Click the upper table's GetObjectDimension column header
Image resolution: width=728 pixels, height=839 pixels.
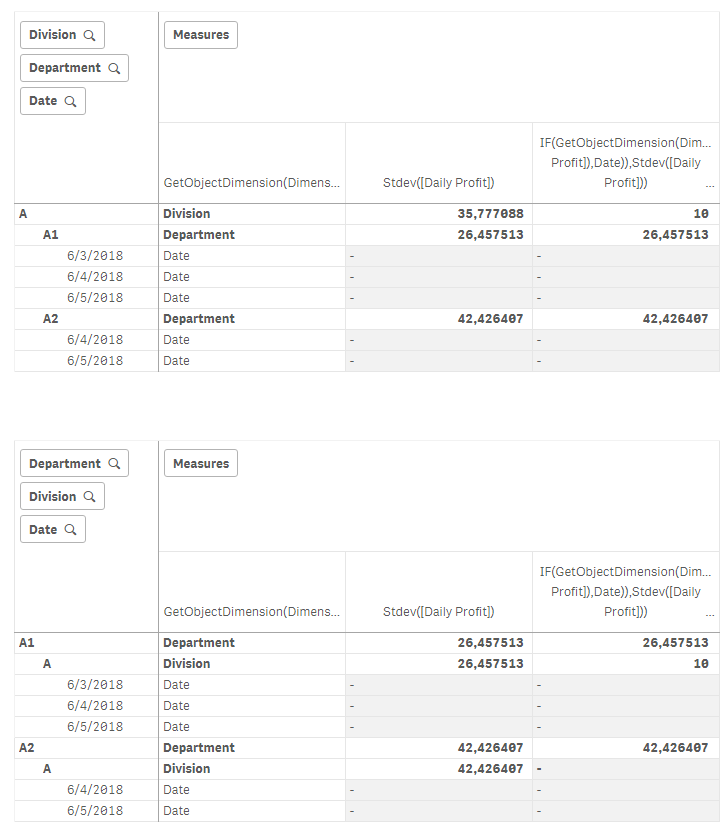pyautogui.click(x=251, y=183)
